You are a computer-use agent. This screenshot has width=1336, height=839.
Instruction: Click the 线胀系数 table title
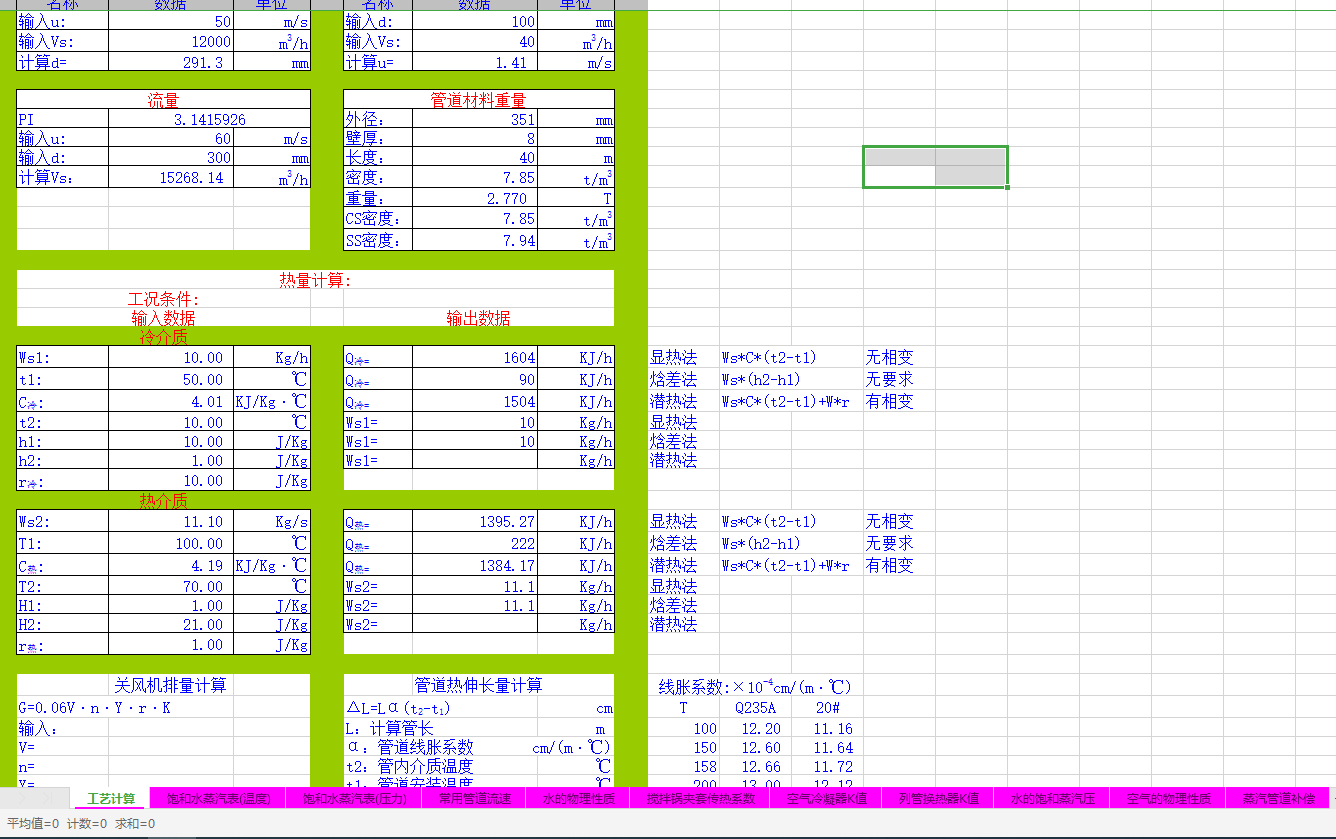tap(755, 687)
